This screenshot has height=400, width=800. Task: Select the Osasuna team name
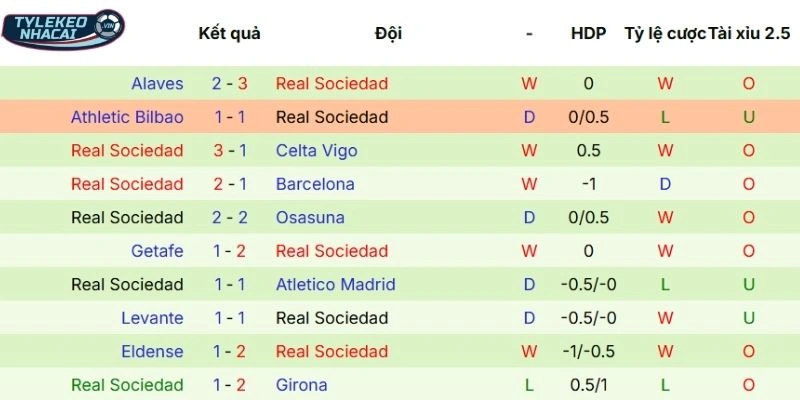point(310,218)
